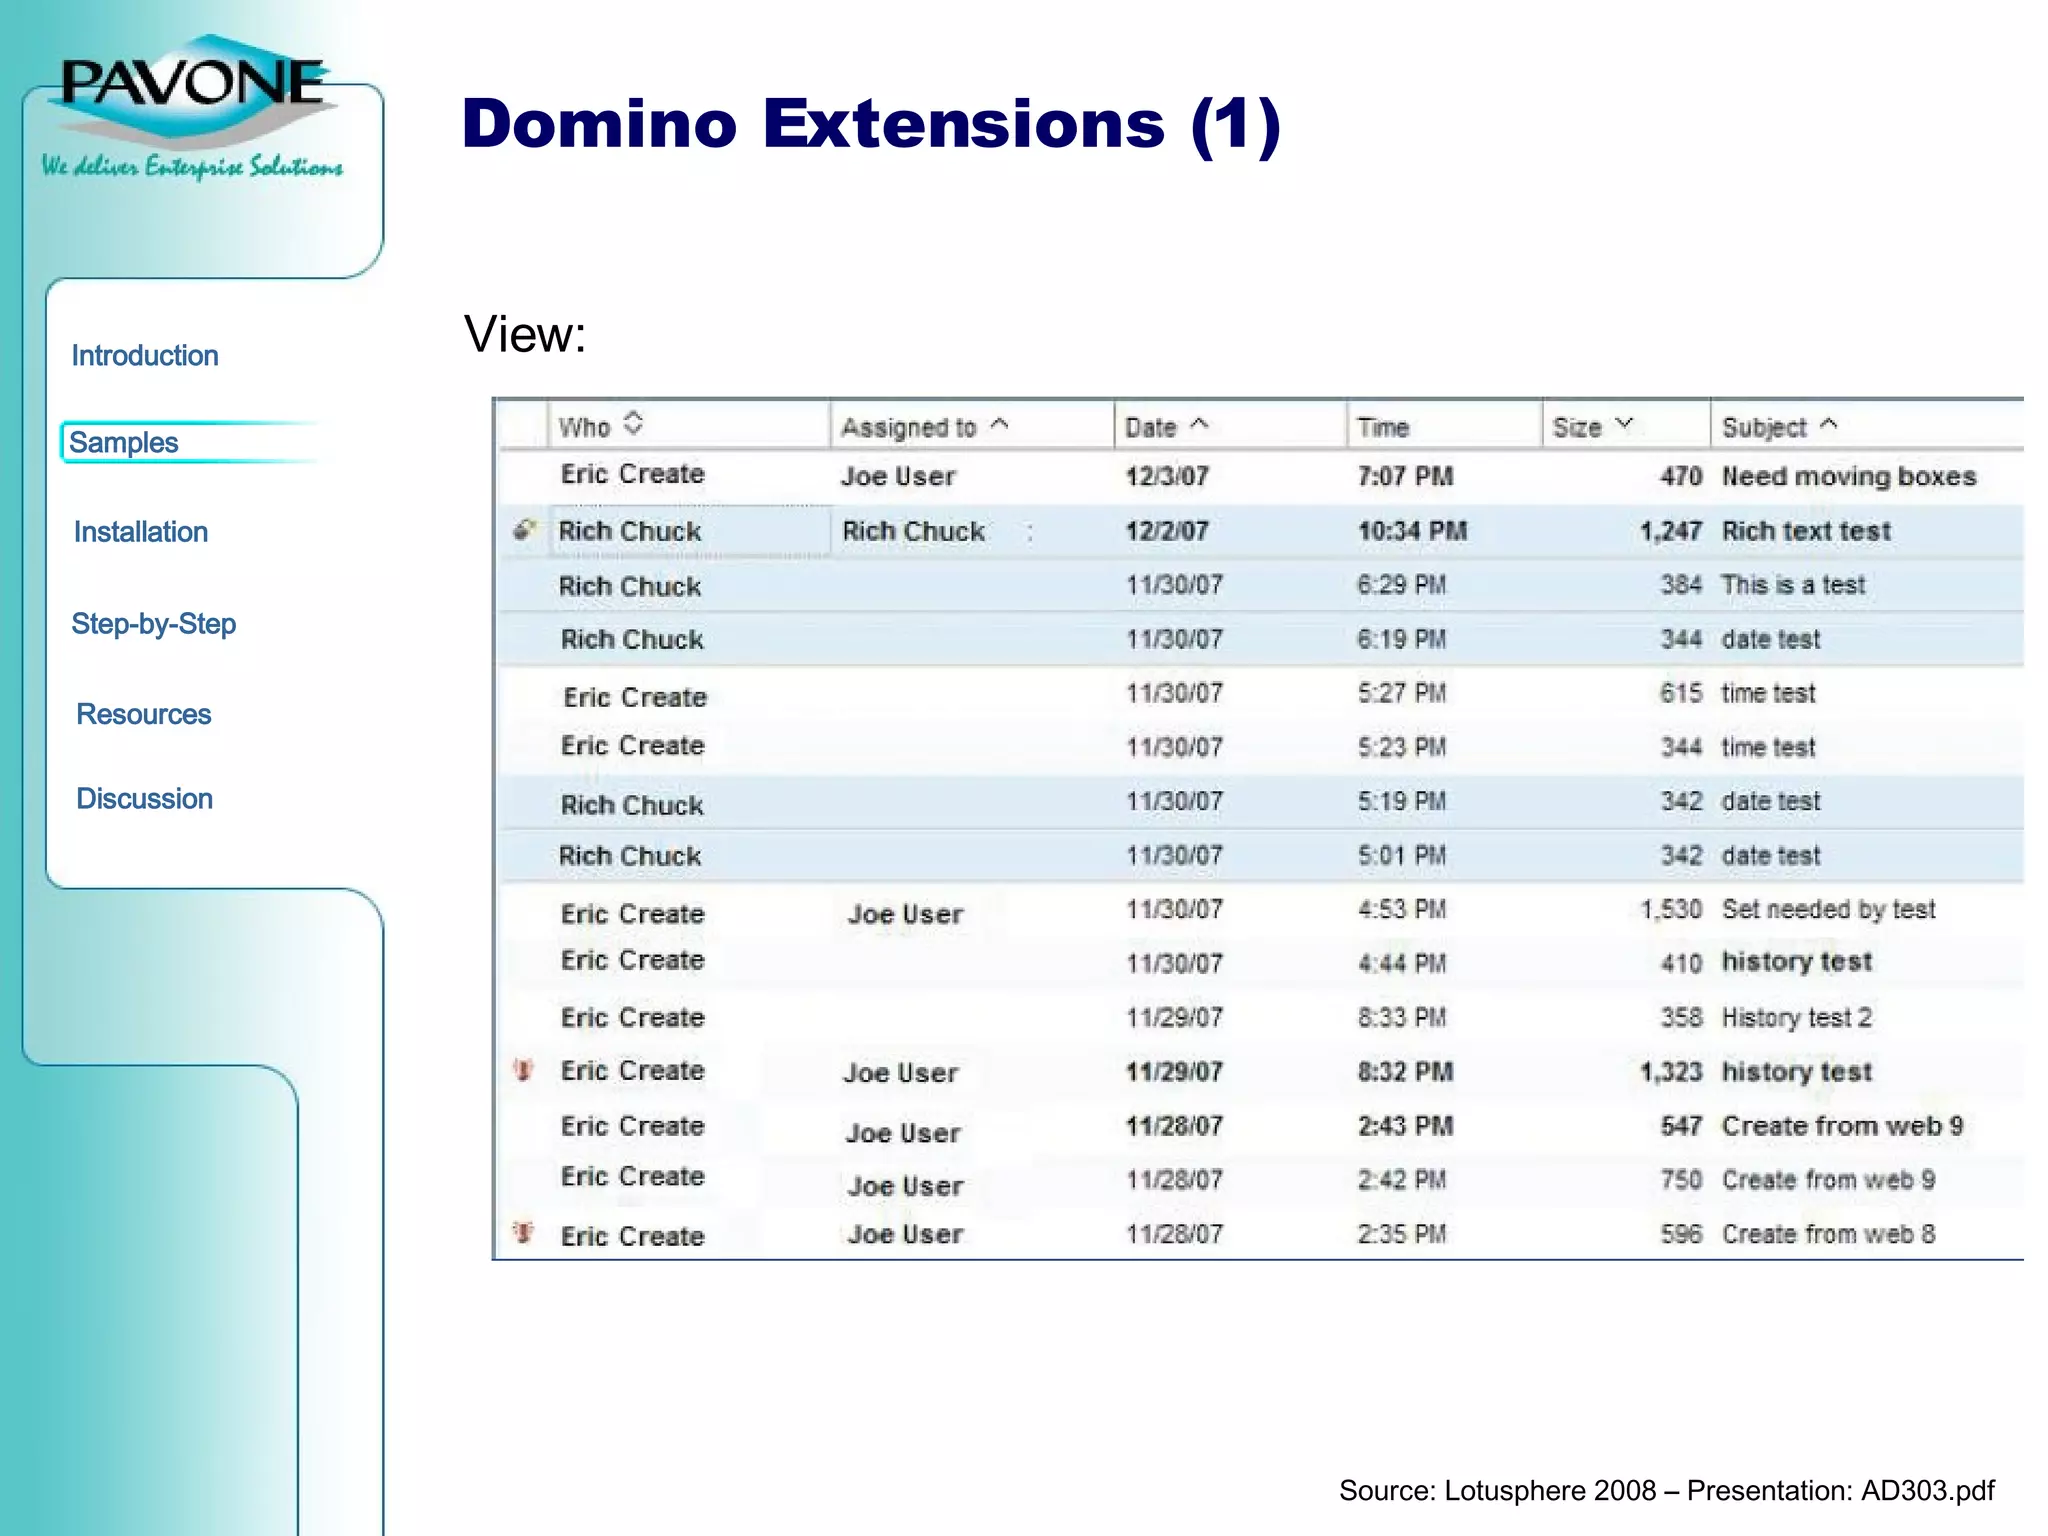Click the time 10:34 PM

coord(1412,531)
